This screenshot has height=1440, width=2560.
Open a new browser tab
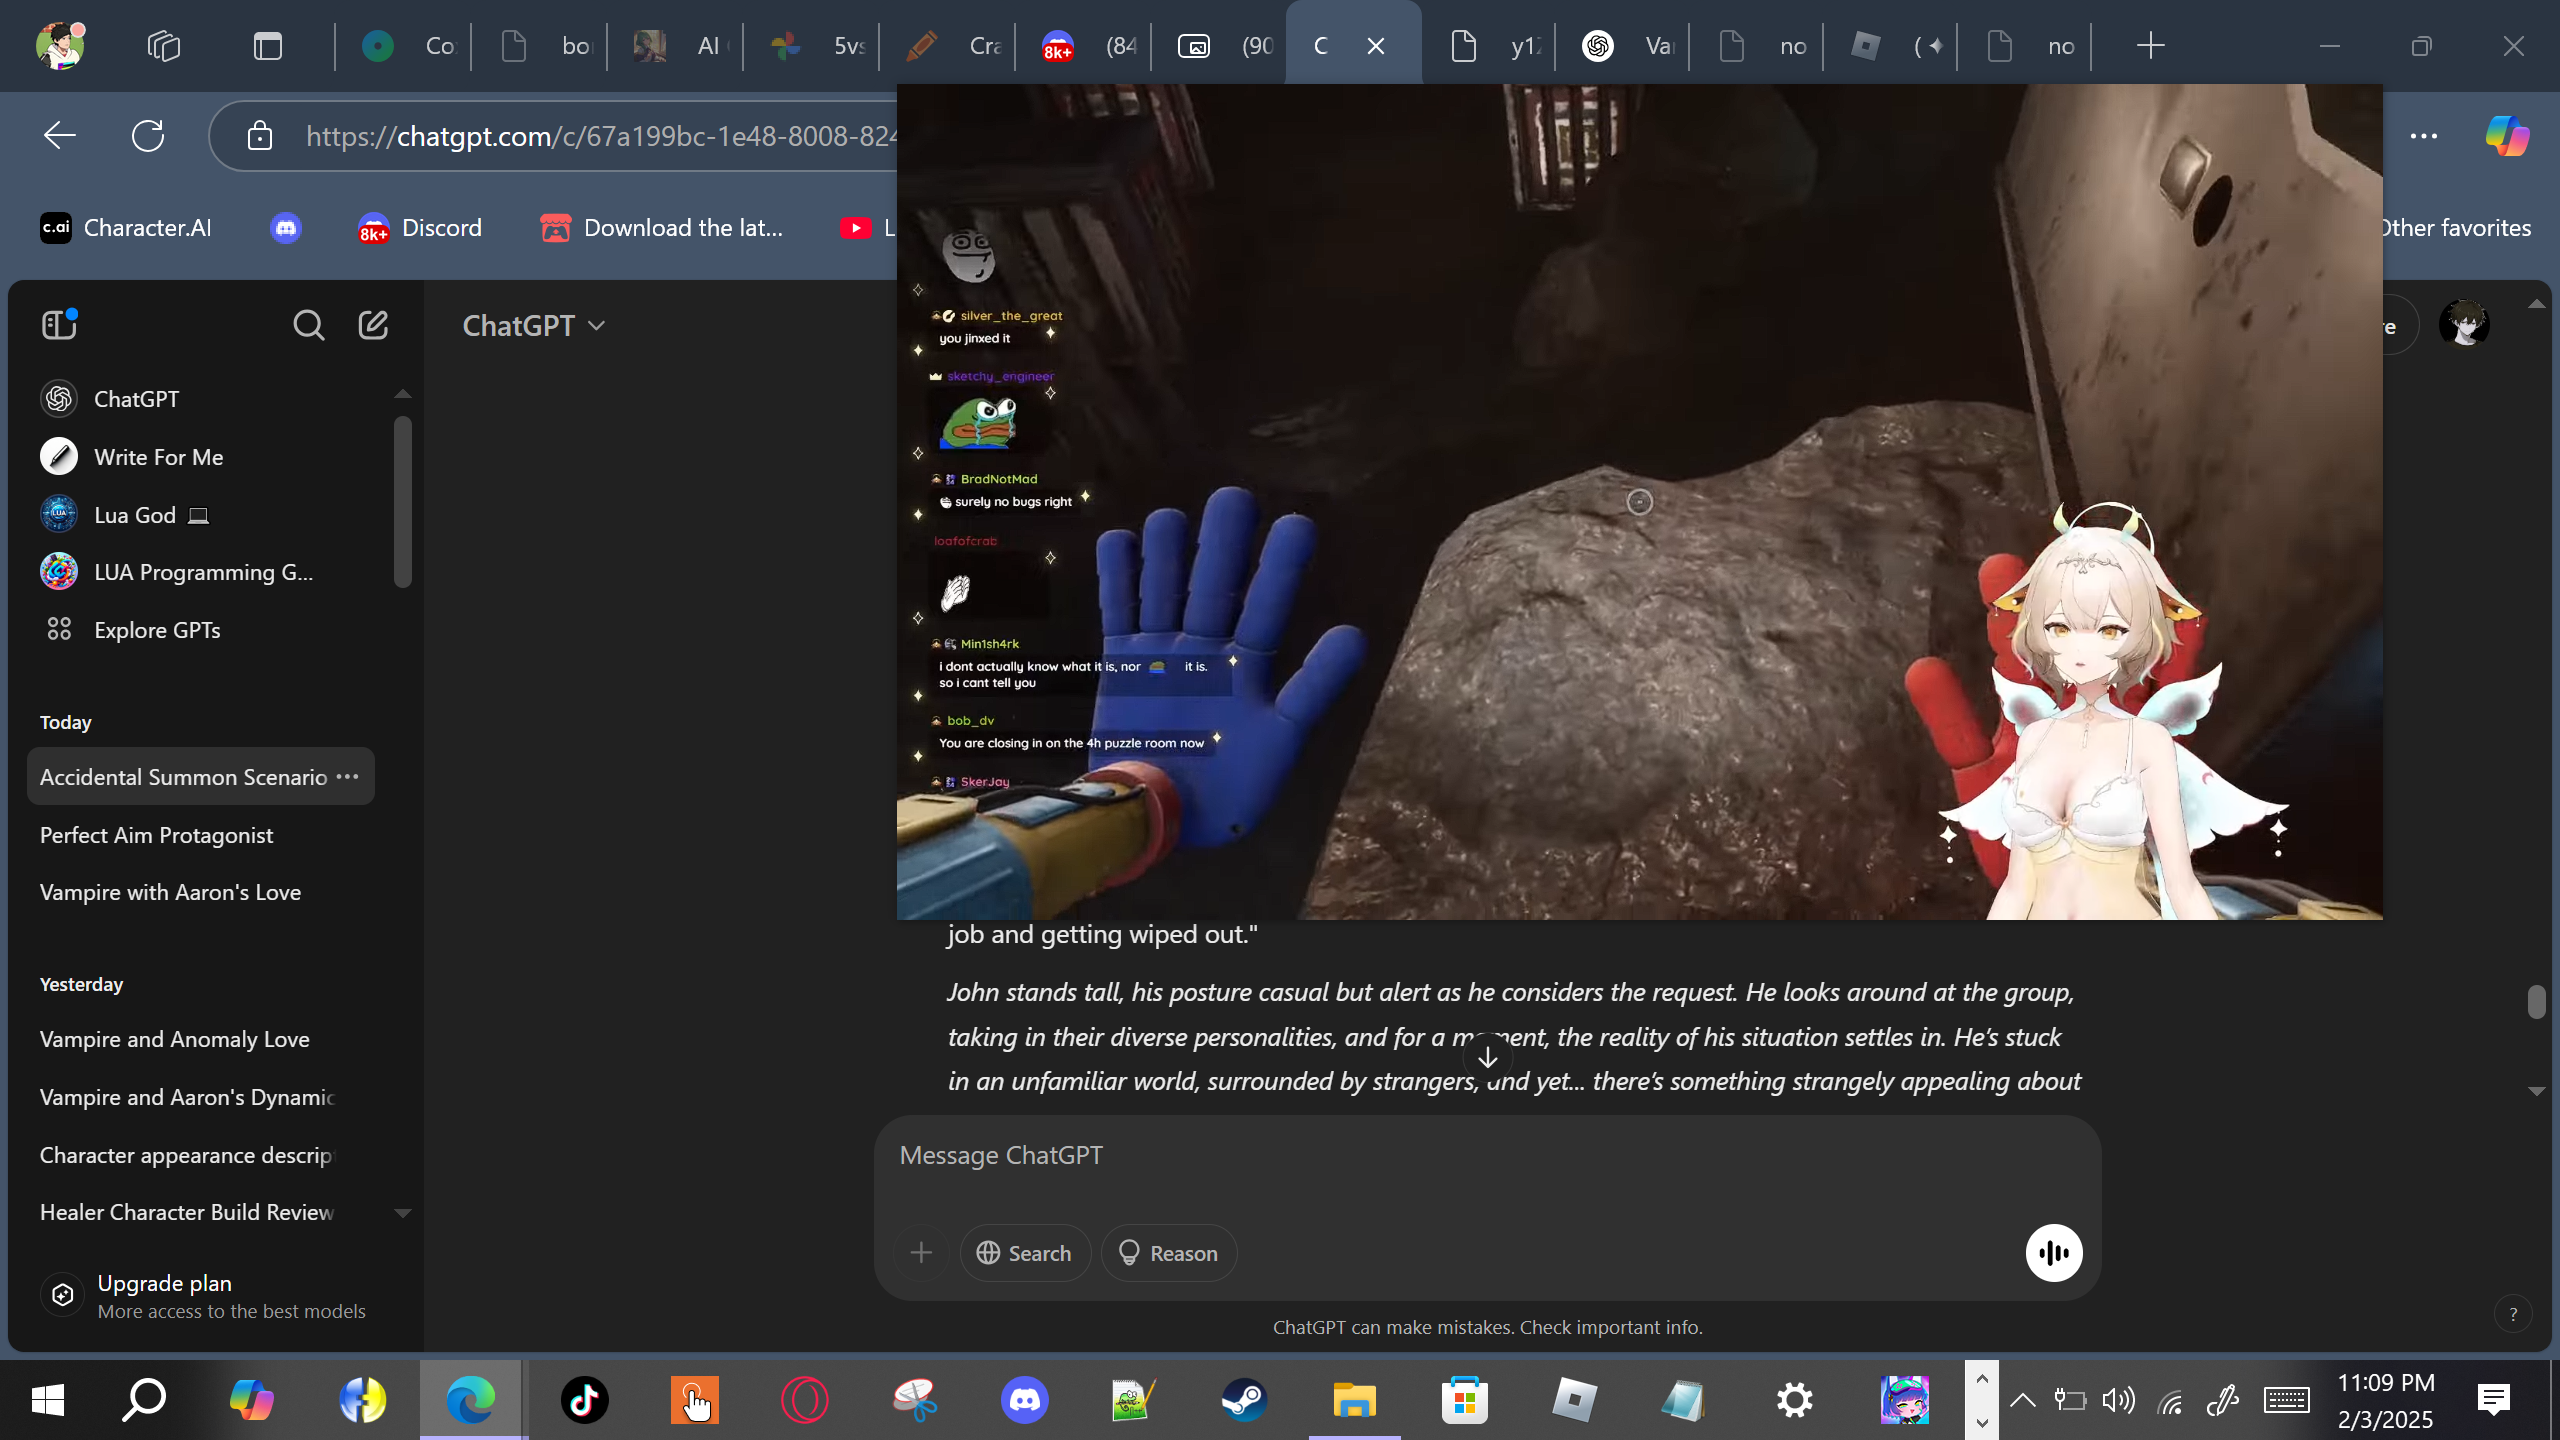click(2150, 46)
